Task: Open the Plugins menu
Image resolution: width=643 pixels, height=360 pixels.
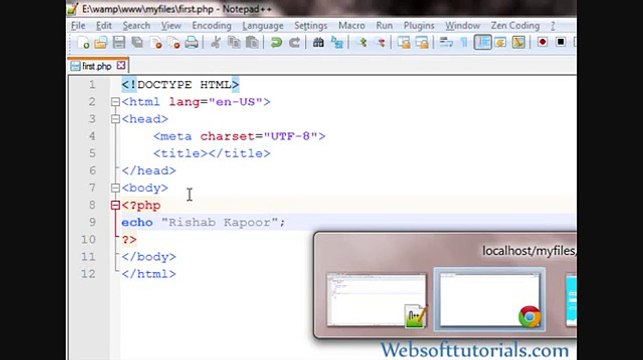Action: click(x=419, y=26)
